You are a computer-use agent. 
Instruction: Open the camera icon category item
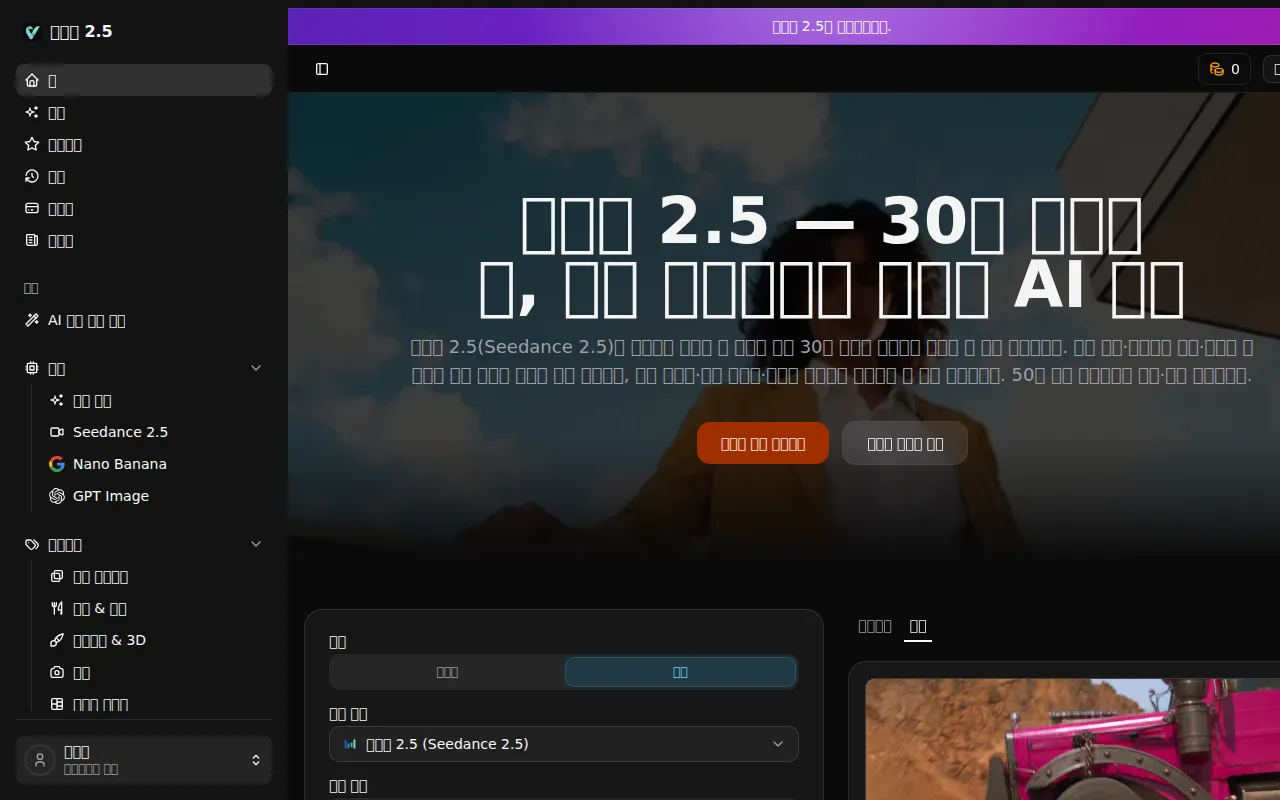point(156,672)
